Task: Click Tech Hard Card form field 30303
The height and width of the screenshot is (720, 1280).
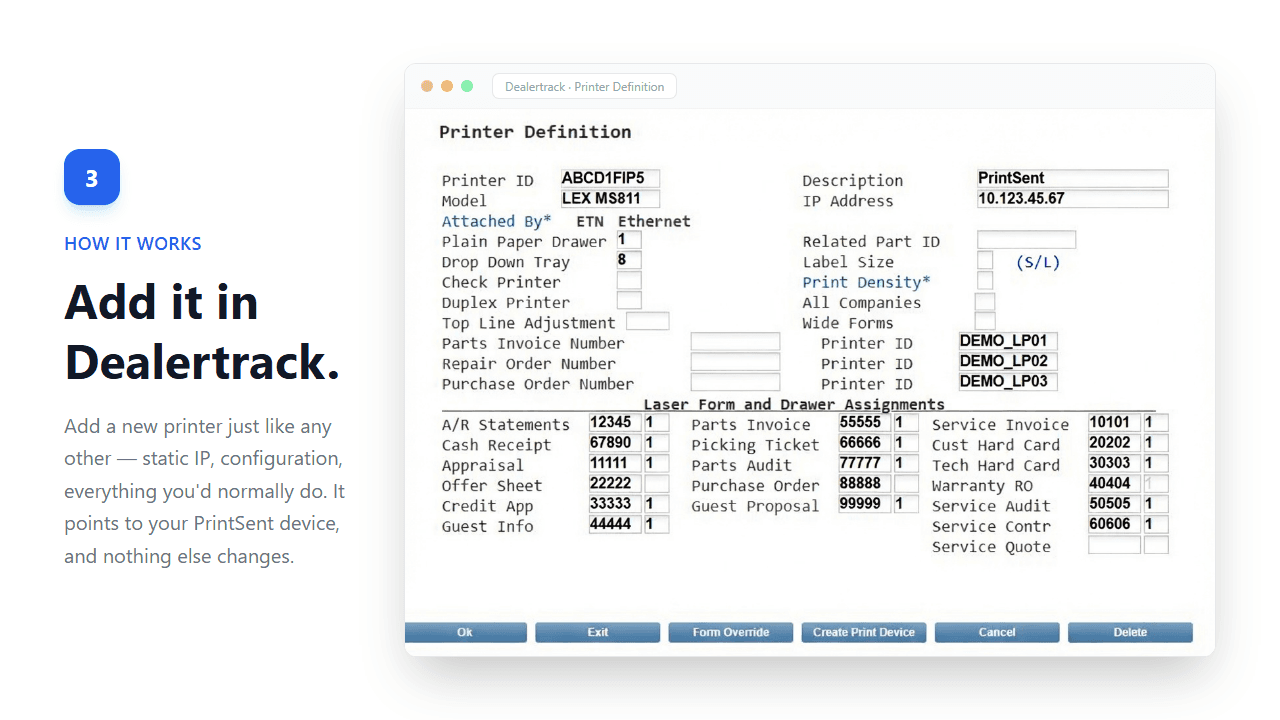Action: click(1114, 464)
